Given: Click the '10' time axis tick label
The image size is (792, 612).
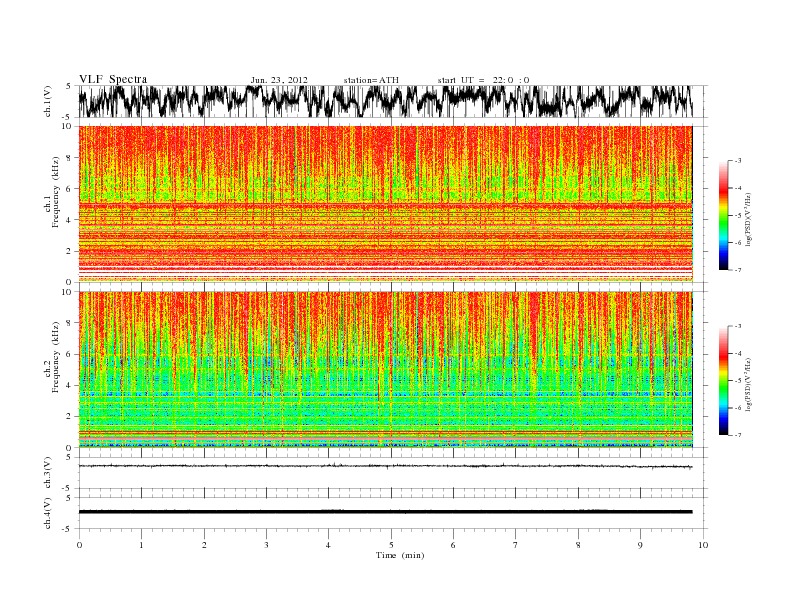Looking at the screenshot, I should pyautogui.click(x=703, y=545).
